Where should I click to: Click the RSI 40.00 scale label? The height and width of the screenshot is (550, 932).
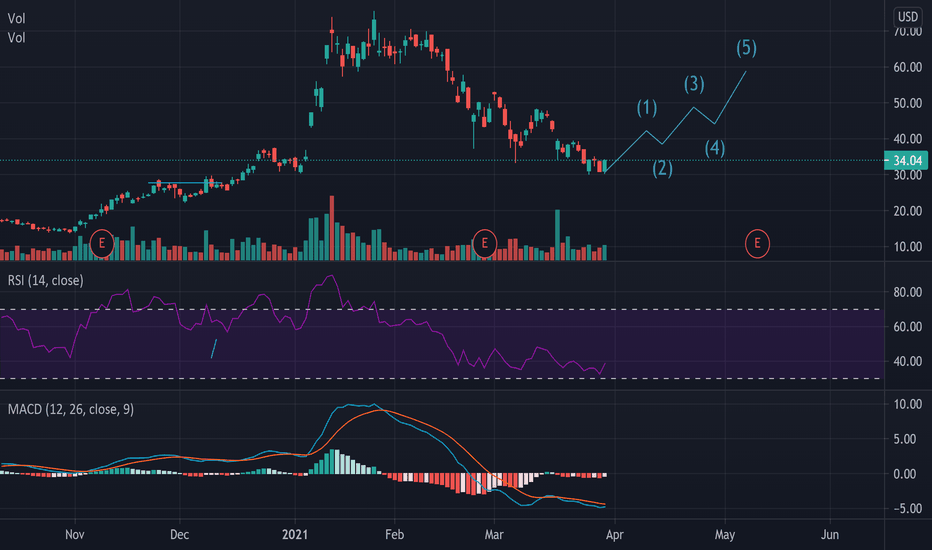click(x=908, y=361)
